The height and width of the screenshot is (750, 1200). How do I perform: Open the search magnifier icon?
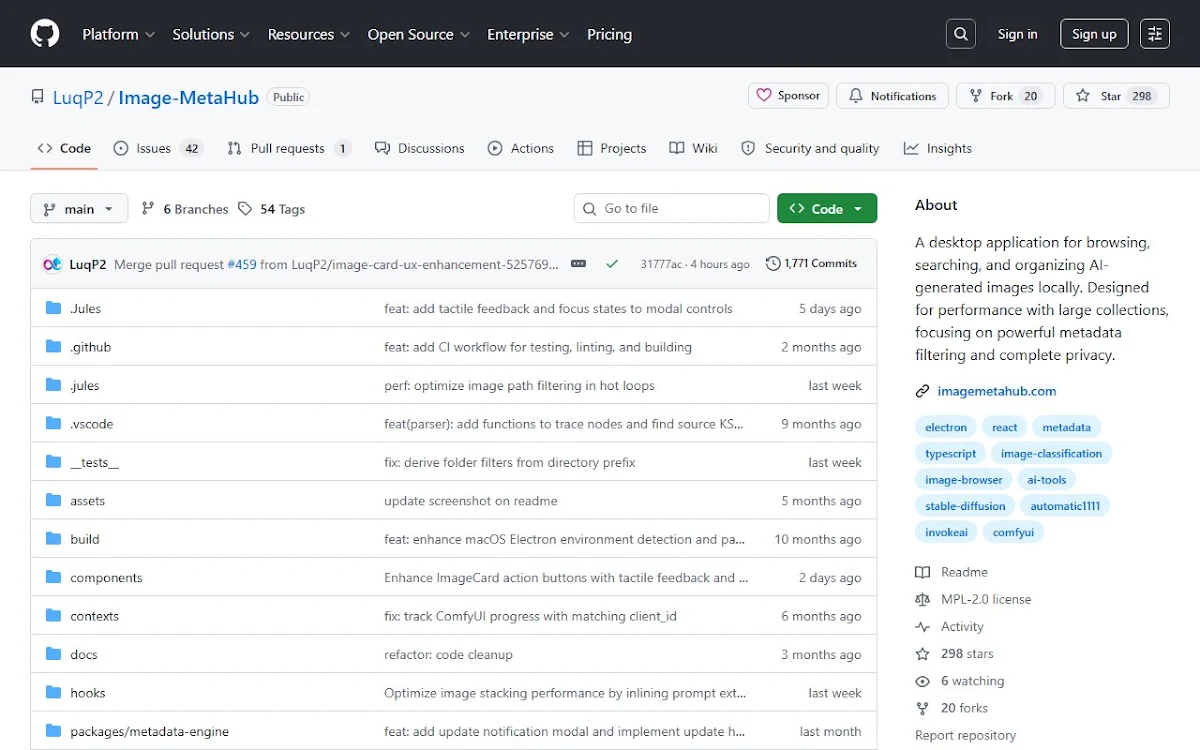pyautogui.click(x=961, y=34)
